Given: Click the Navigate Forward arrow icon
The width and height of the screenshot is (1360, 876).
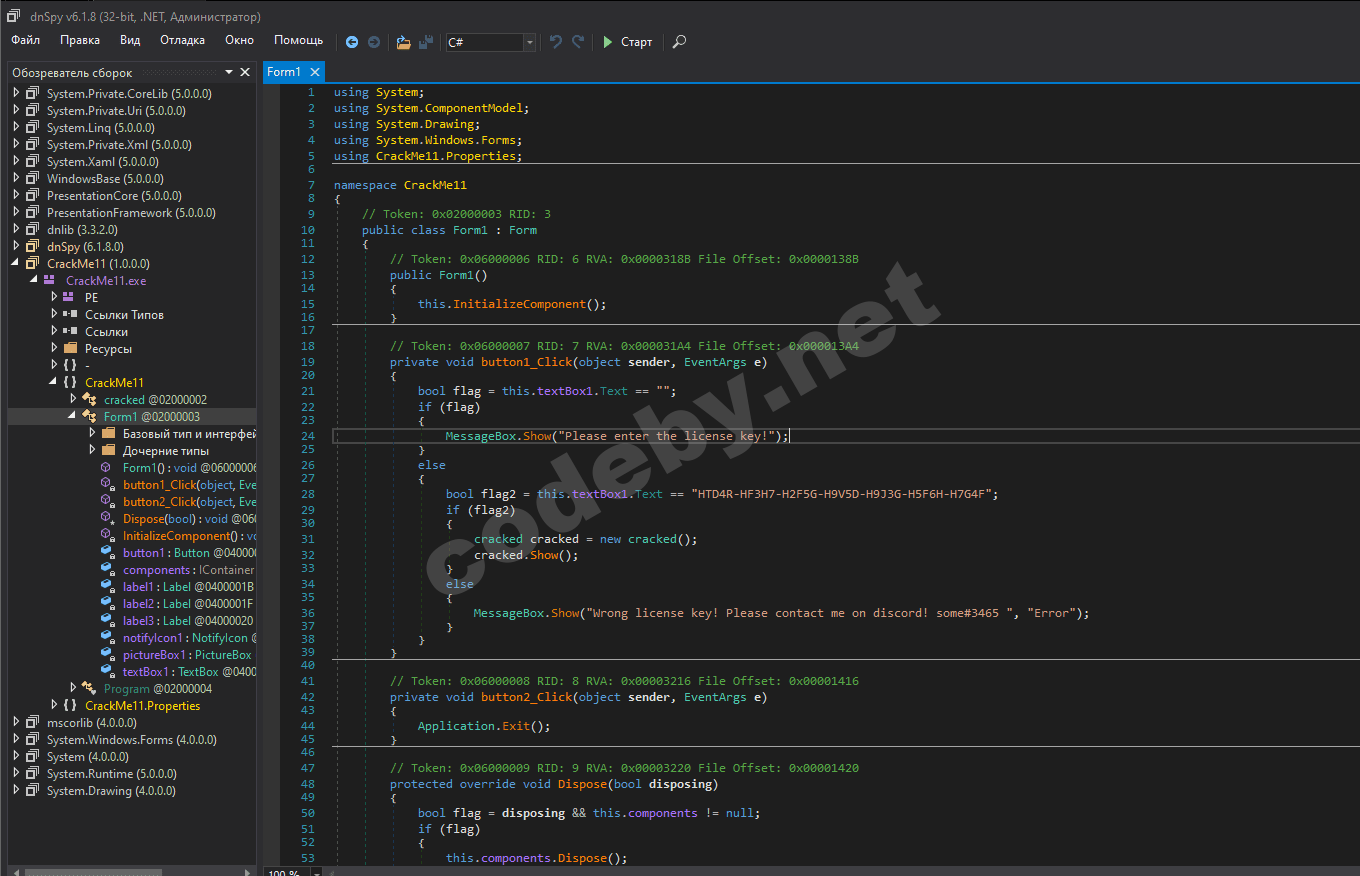Looking at the screenshot, I should click(374, 42).
